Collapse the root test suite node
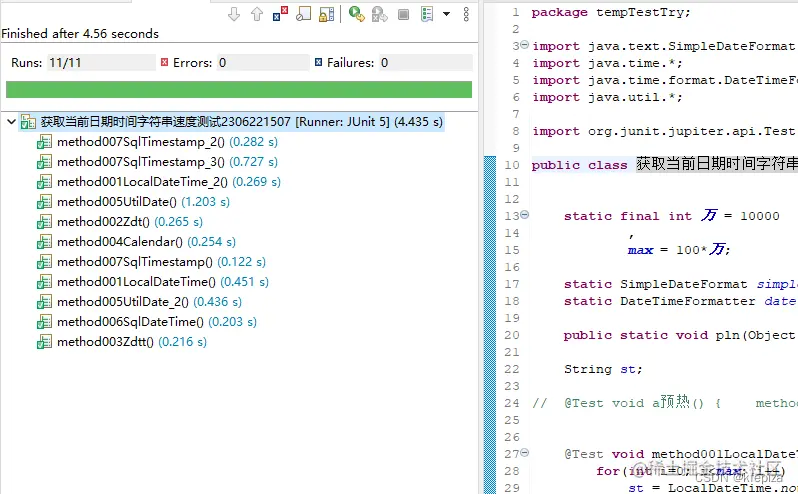This screenshot has height=494, width=798. coord(11,122)
